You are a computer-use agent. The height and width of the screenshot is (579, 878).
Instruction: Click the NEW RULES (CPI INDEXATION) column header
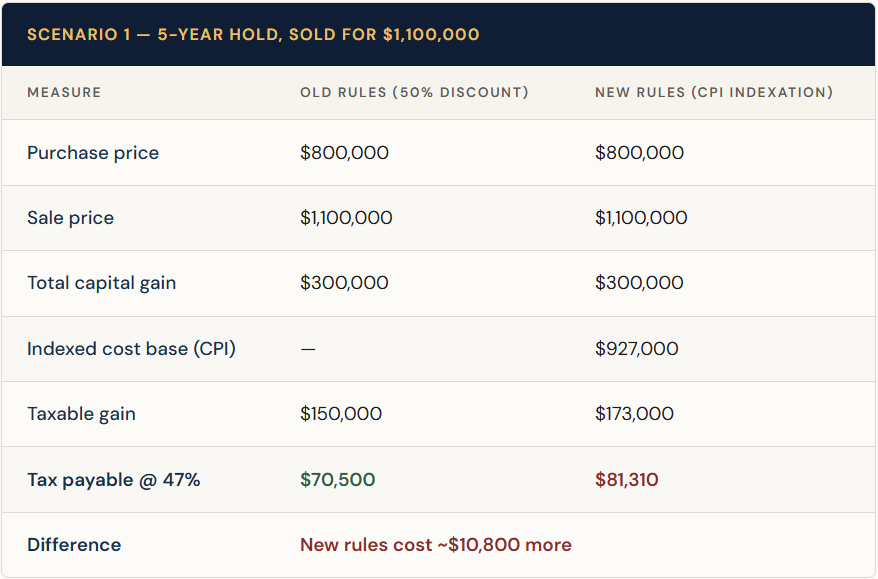point(714,92)
